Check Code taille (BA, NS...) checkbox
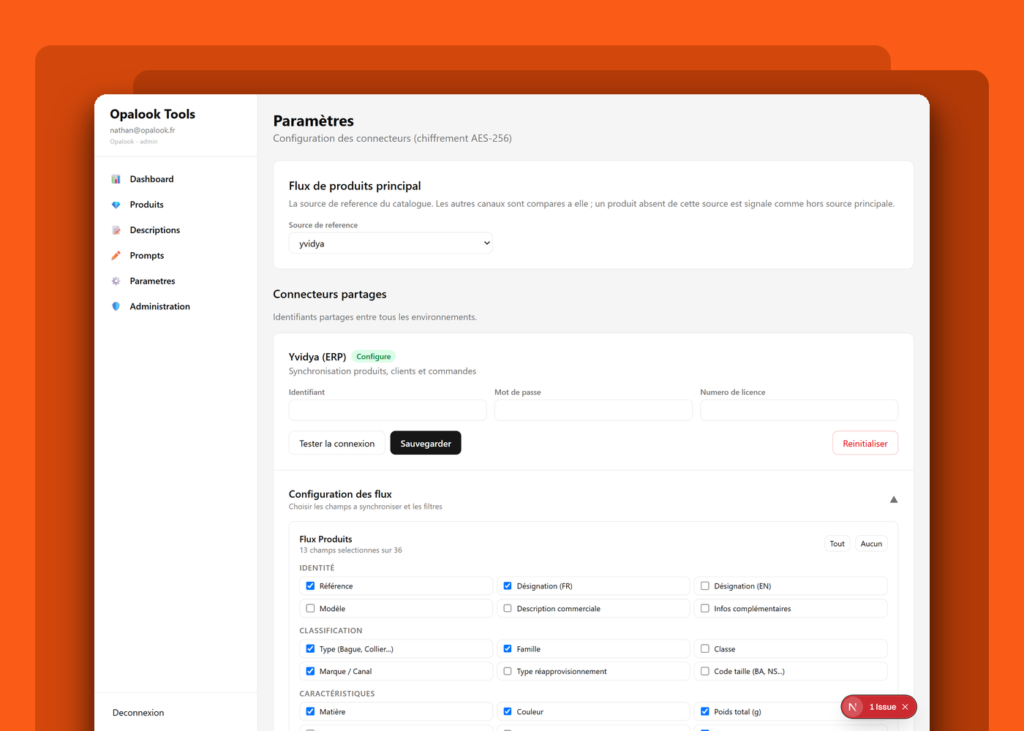Screen dimensions: 1024x731 (x=705, y=671)
